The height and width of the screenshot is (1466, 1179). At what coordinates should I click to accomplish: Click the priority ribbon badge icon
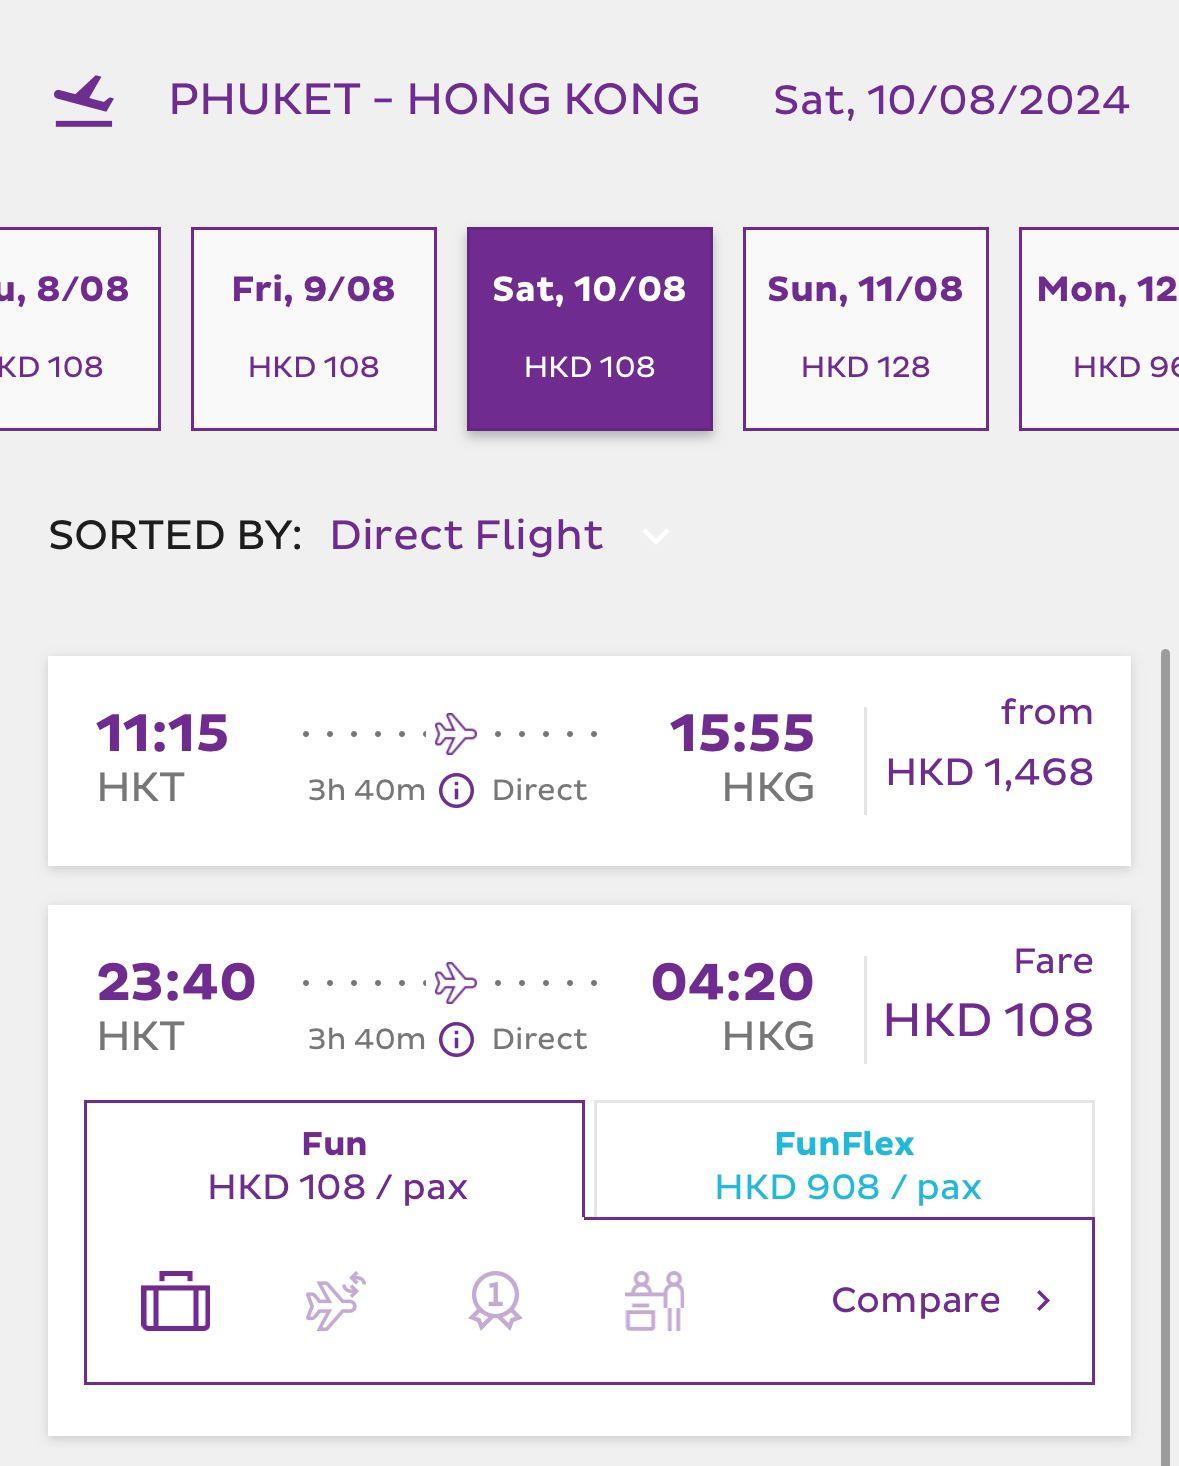pyautogui.click(x=495, y=1301)
